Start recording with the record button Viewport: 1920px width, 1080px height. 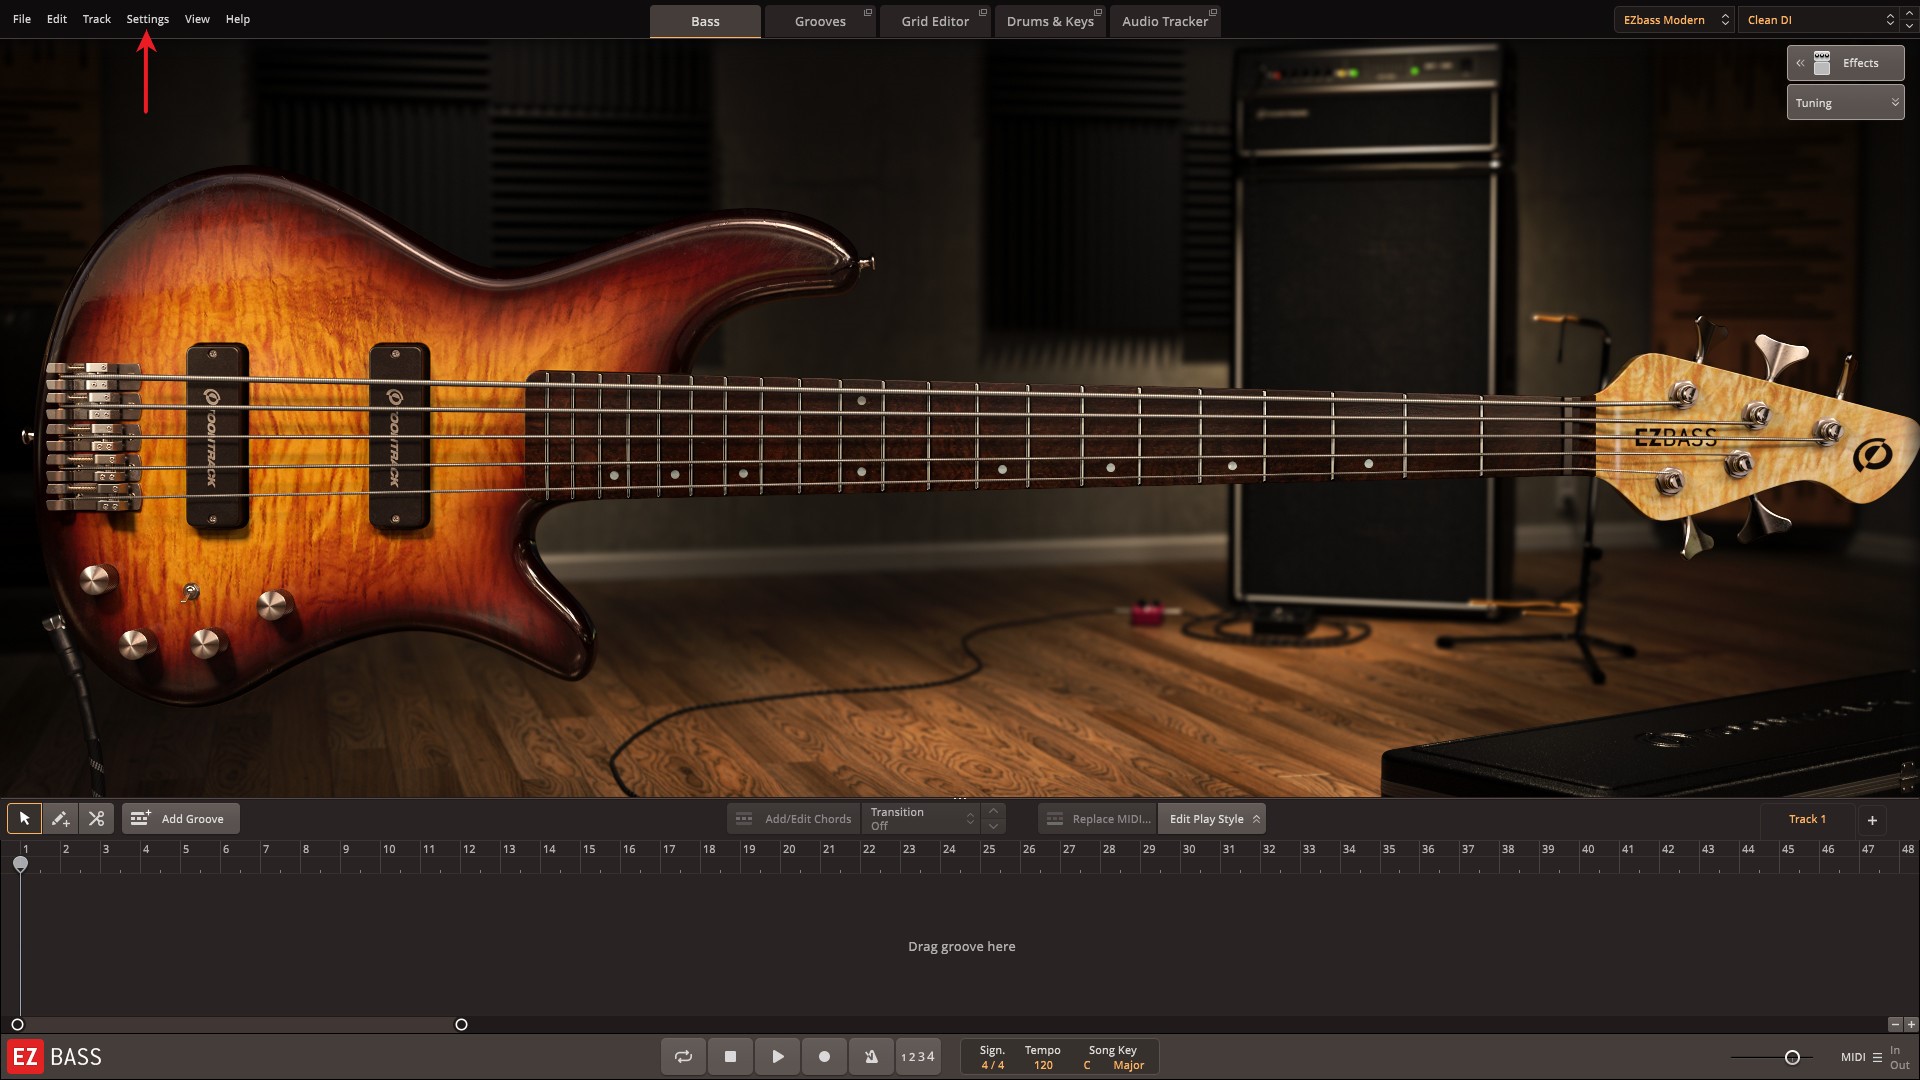824,1057
